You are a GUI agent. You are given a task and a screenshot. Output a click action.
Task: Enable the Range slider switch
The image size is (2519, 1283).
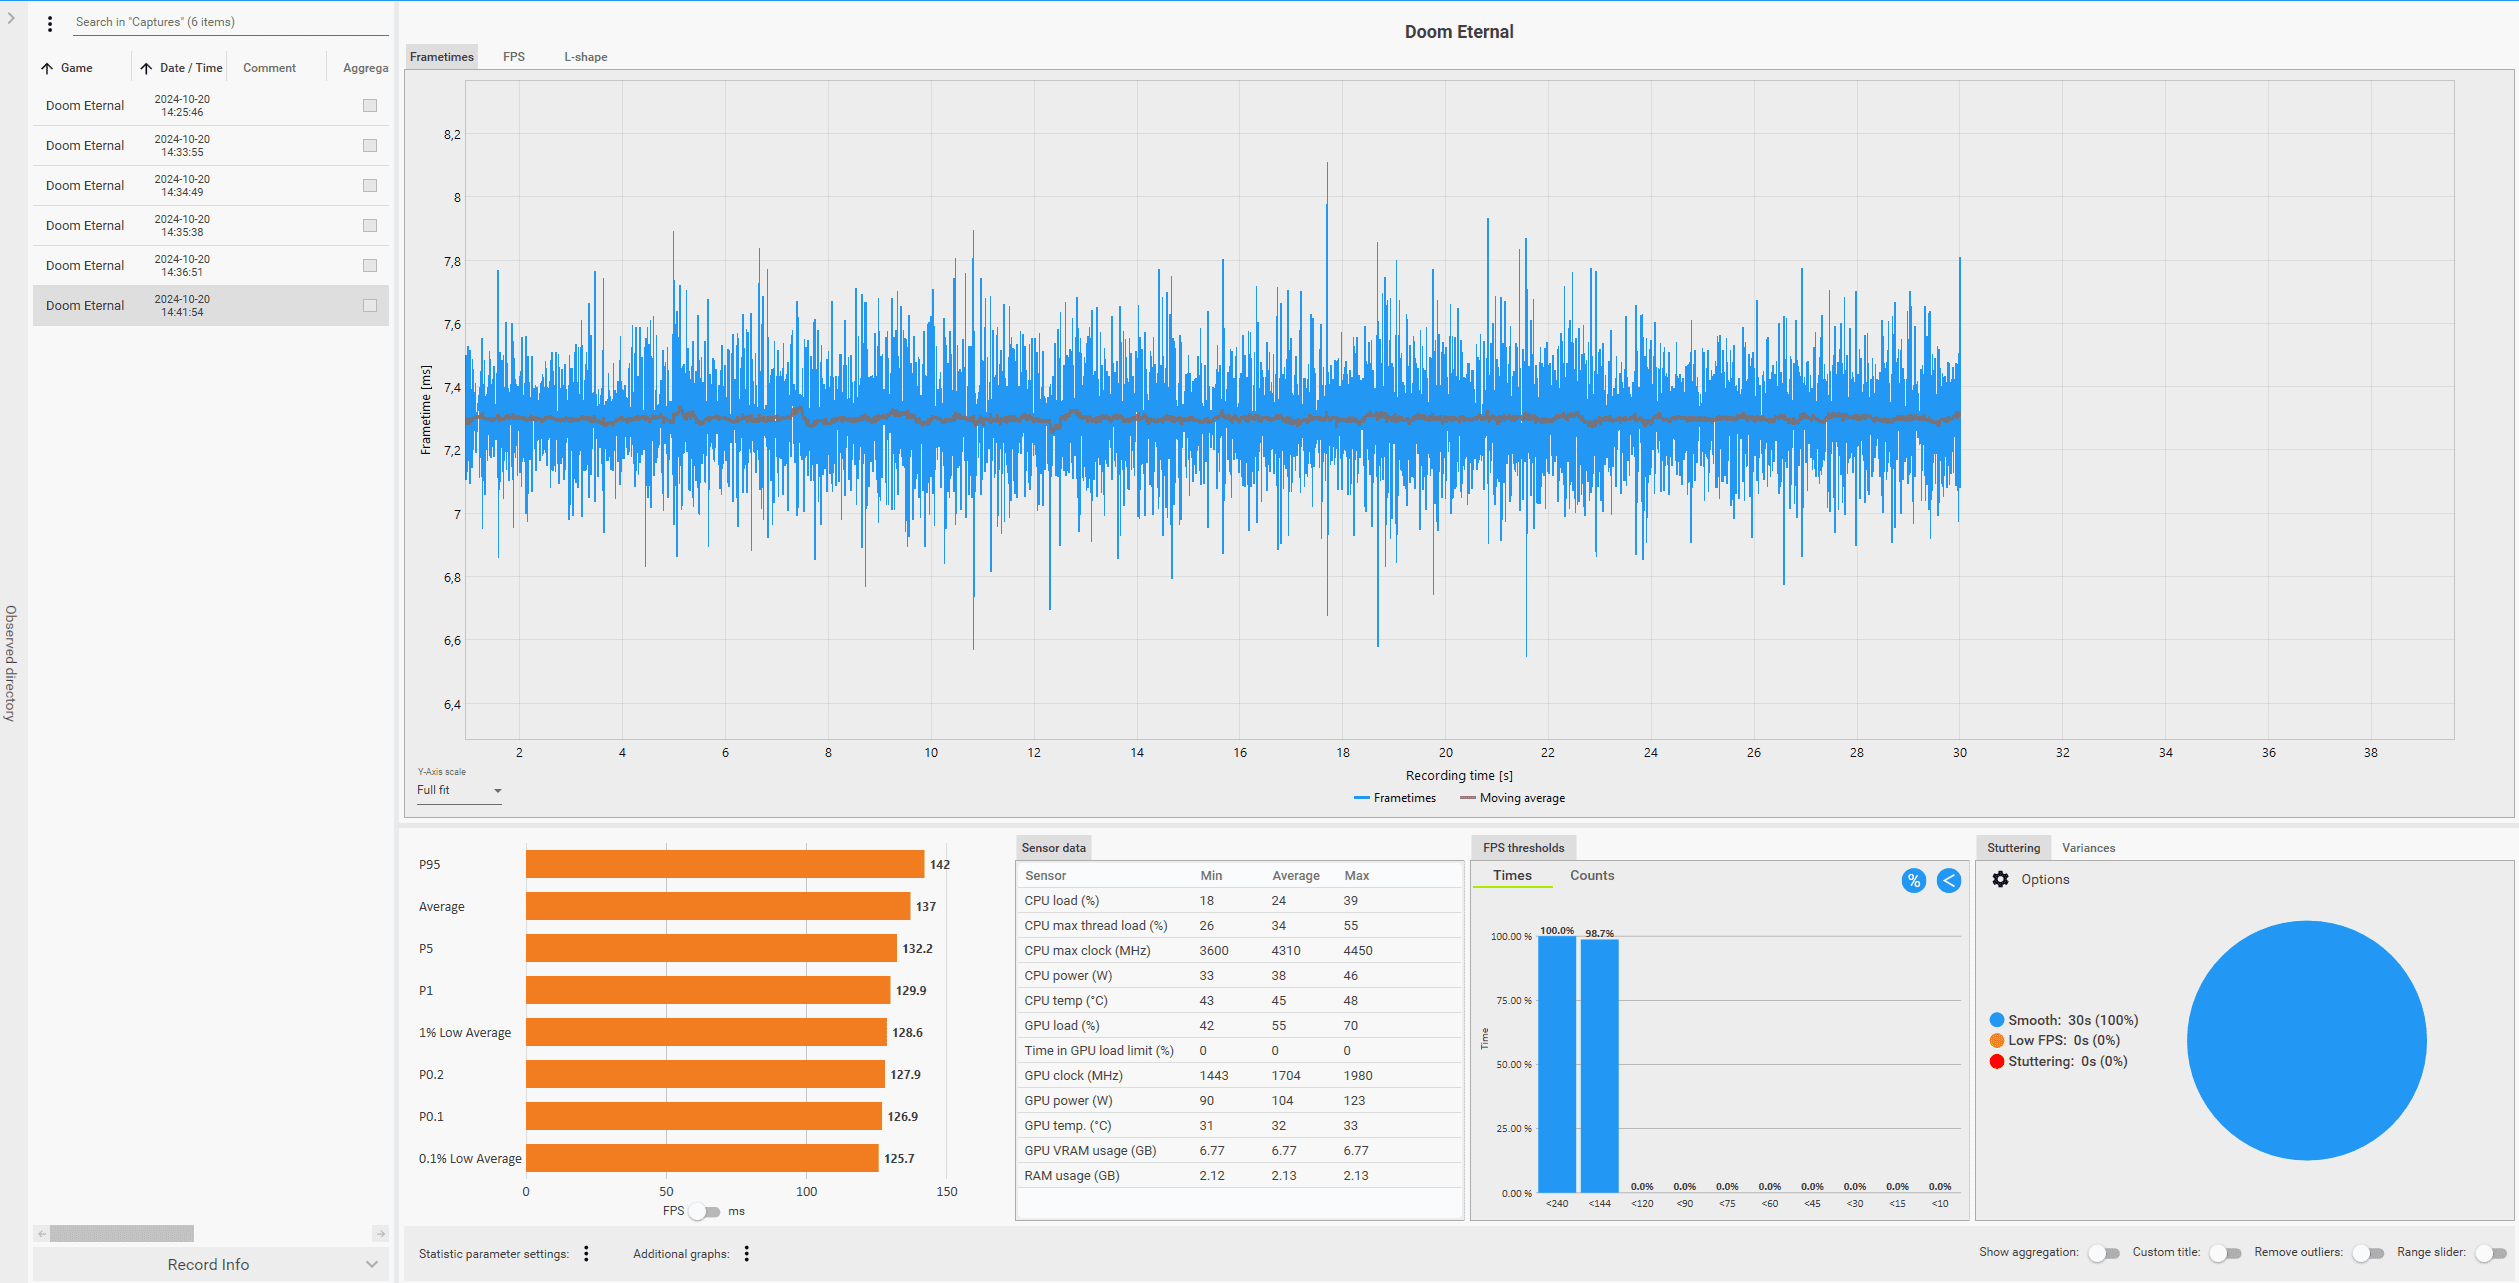pyautogui.click(x=2490, y=1253)
